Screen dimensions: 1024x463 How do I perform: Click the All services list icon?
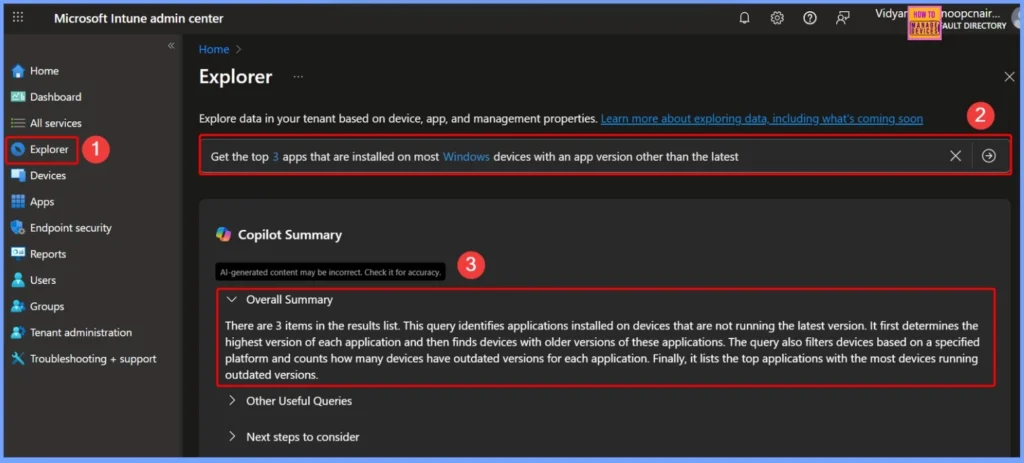(x=18, y=123)
